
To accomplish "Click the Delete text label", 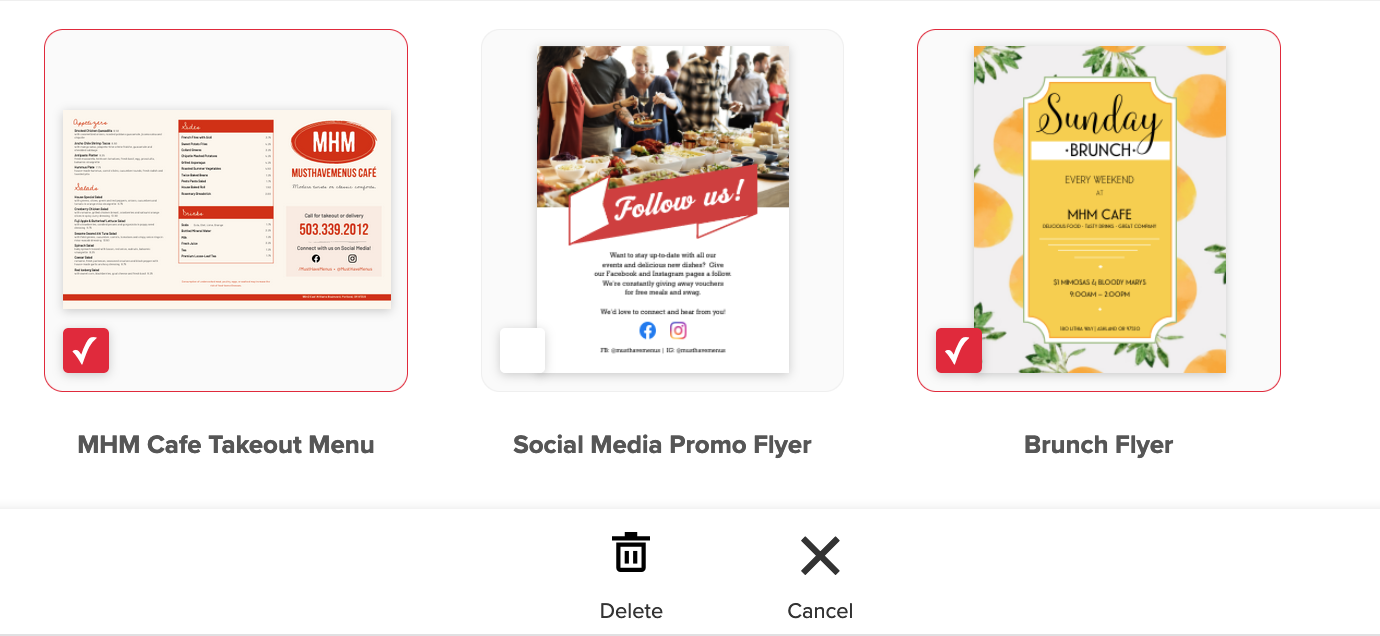I will tap(631, 611).
